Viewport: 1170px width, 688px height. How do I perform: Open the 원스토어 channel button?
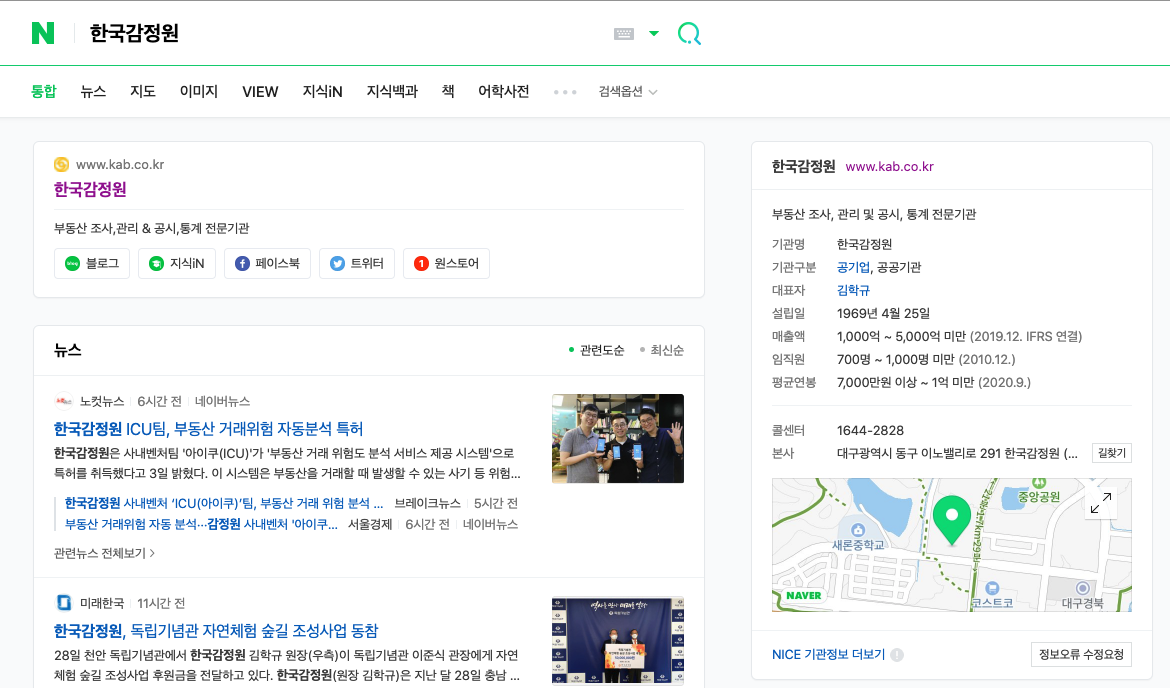(x=446, y=263)
